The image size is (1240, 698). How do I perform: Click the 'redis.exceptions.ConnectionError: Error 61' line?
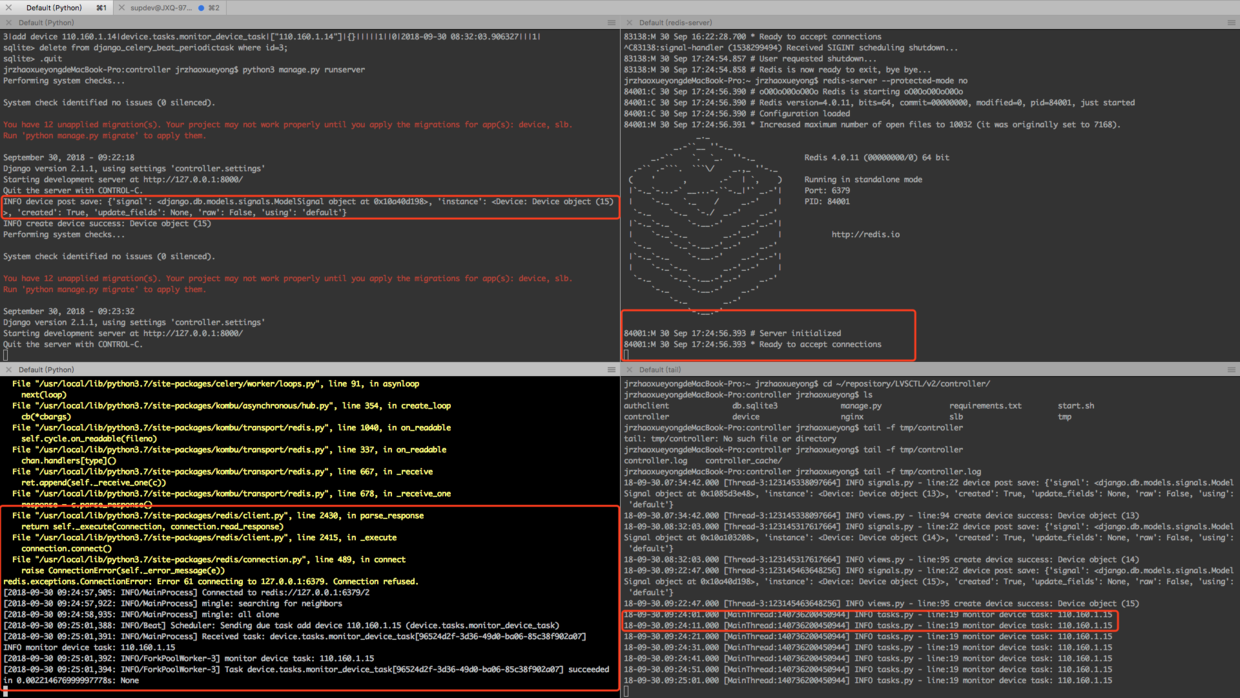(x=211, y=581)
